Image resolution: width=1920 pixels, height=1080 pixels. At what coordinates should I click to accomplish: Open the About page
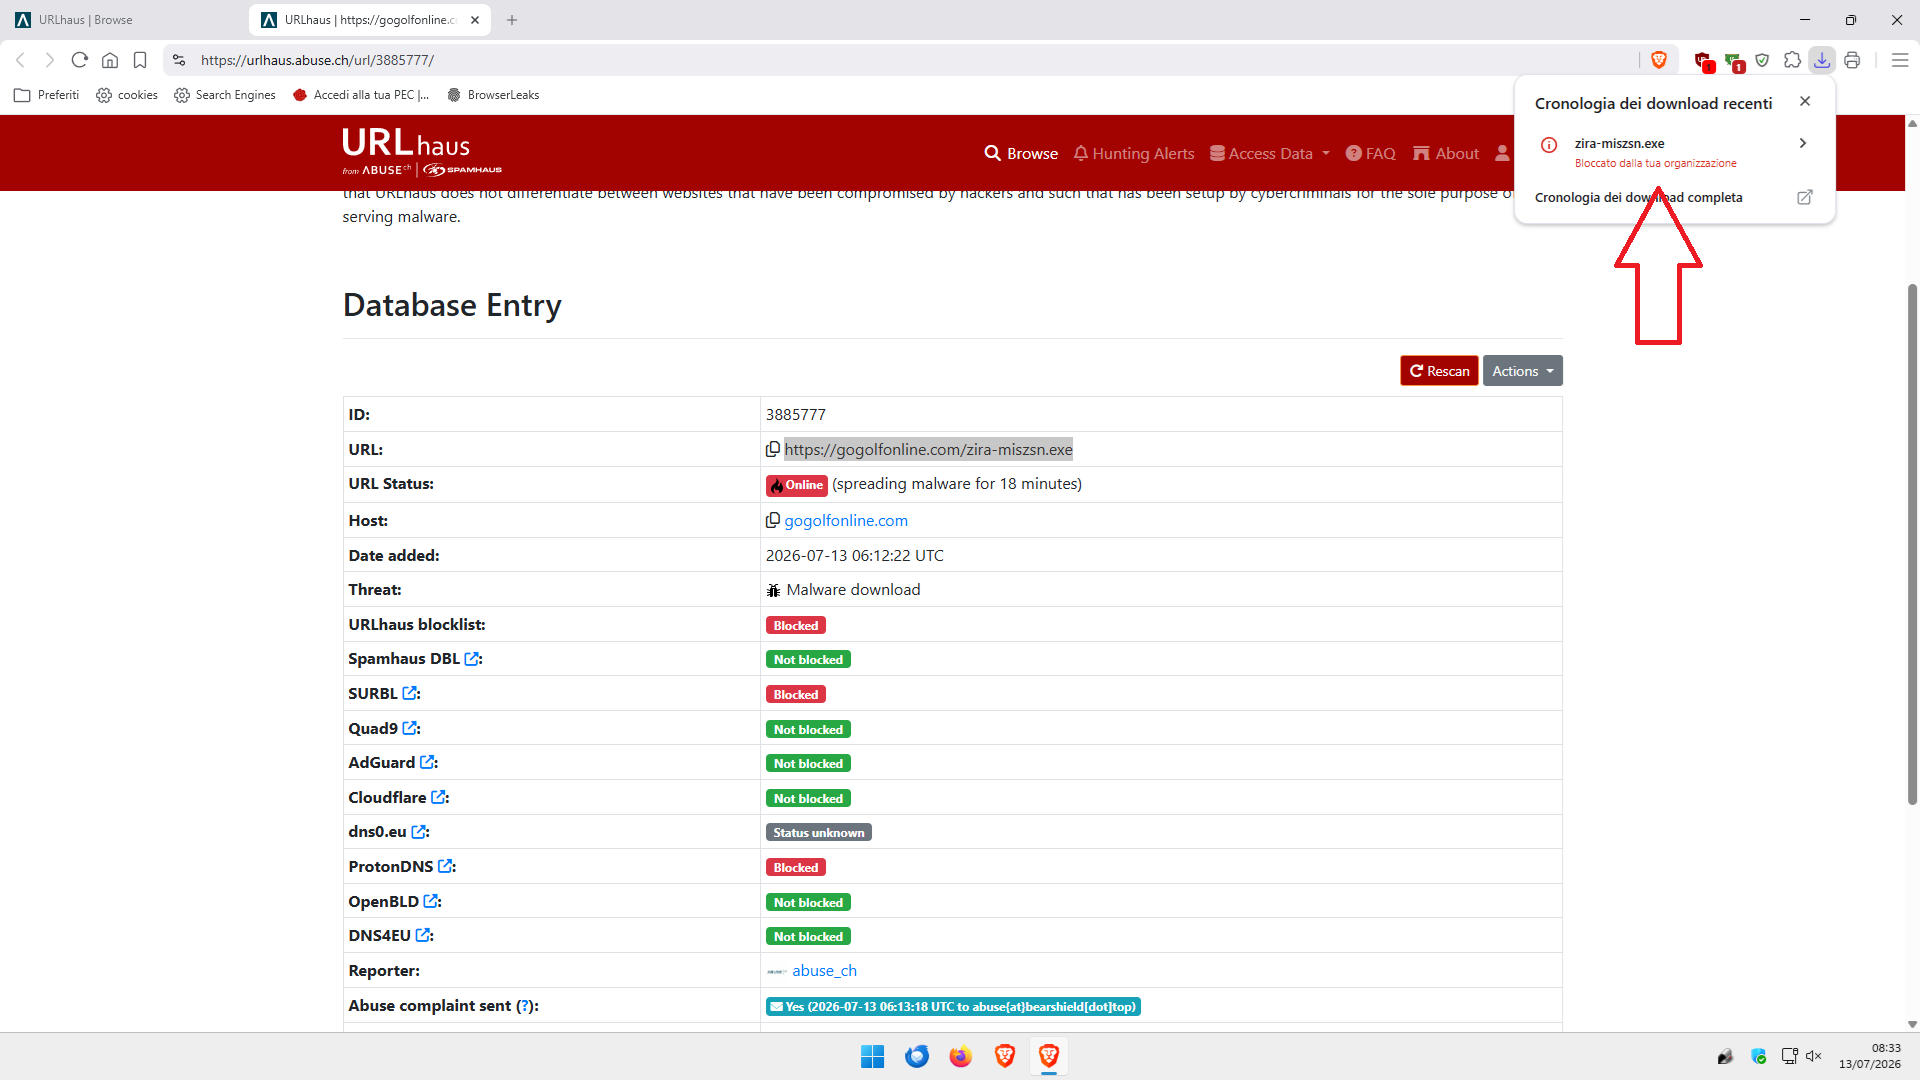point(1446,153)
